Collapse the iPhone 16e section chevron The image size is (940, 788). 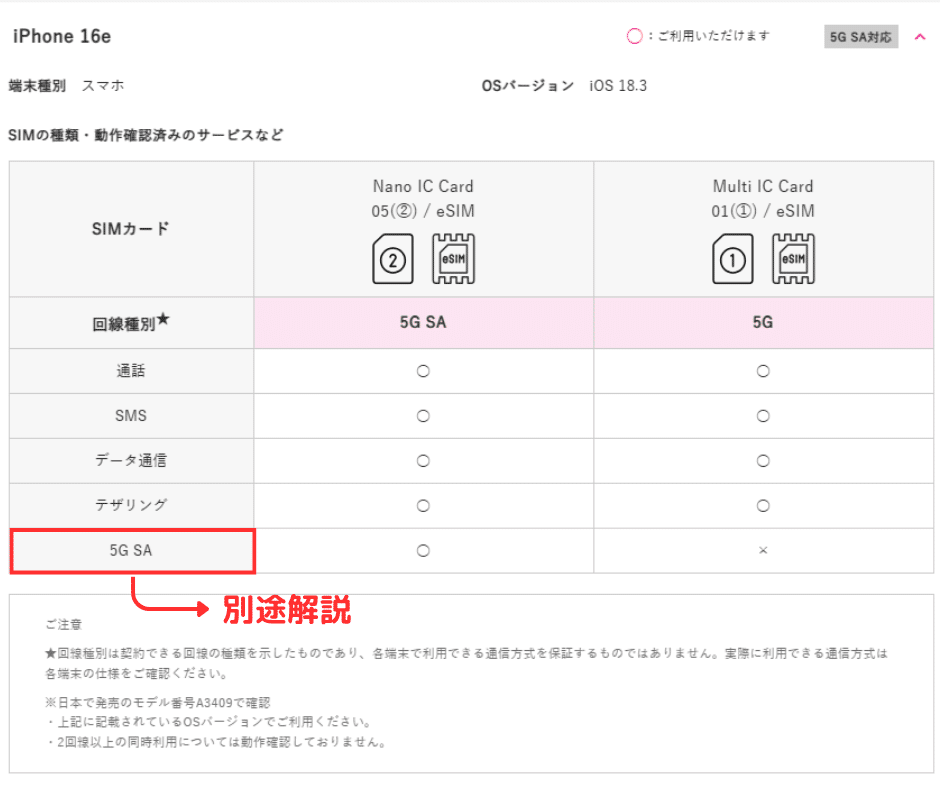pos(920,37)
